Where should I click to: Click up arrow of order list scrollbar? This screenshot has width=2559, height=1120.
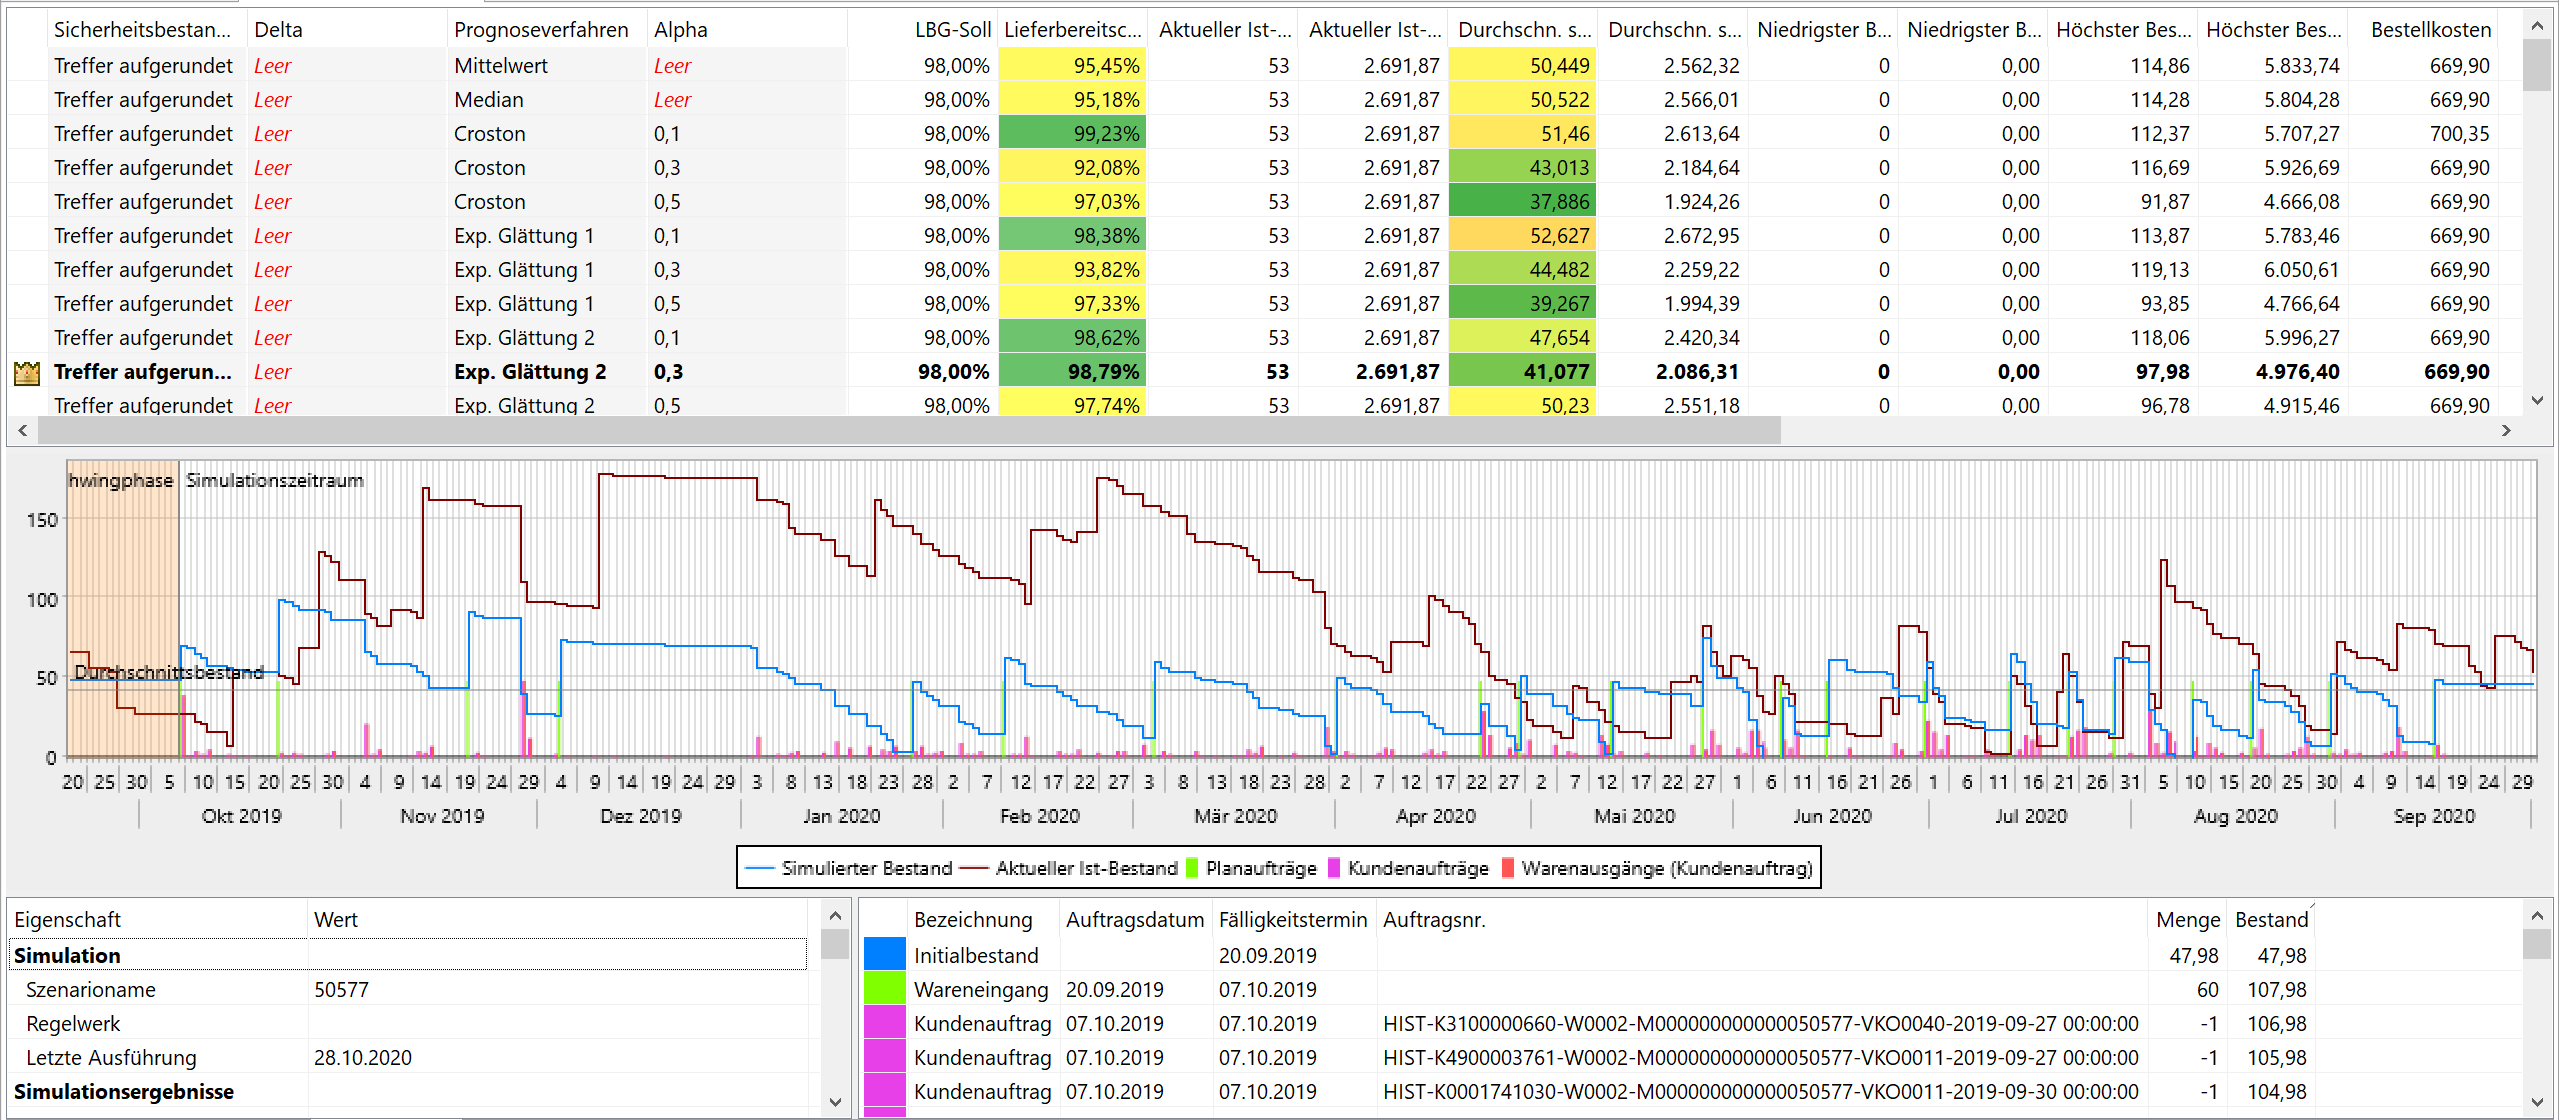point(2536,916)
